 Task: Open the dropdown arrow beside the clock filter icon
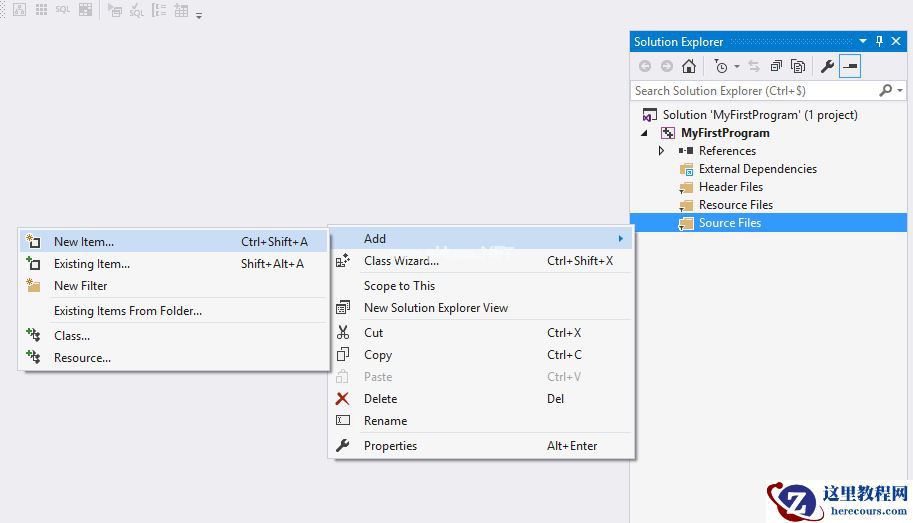pyautogui.click(x=737, y=66)
